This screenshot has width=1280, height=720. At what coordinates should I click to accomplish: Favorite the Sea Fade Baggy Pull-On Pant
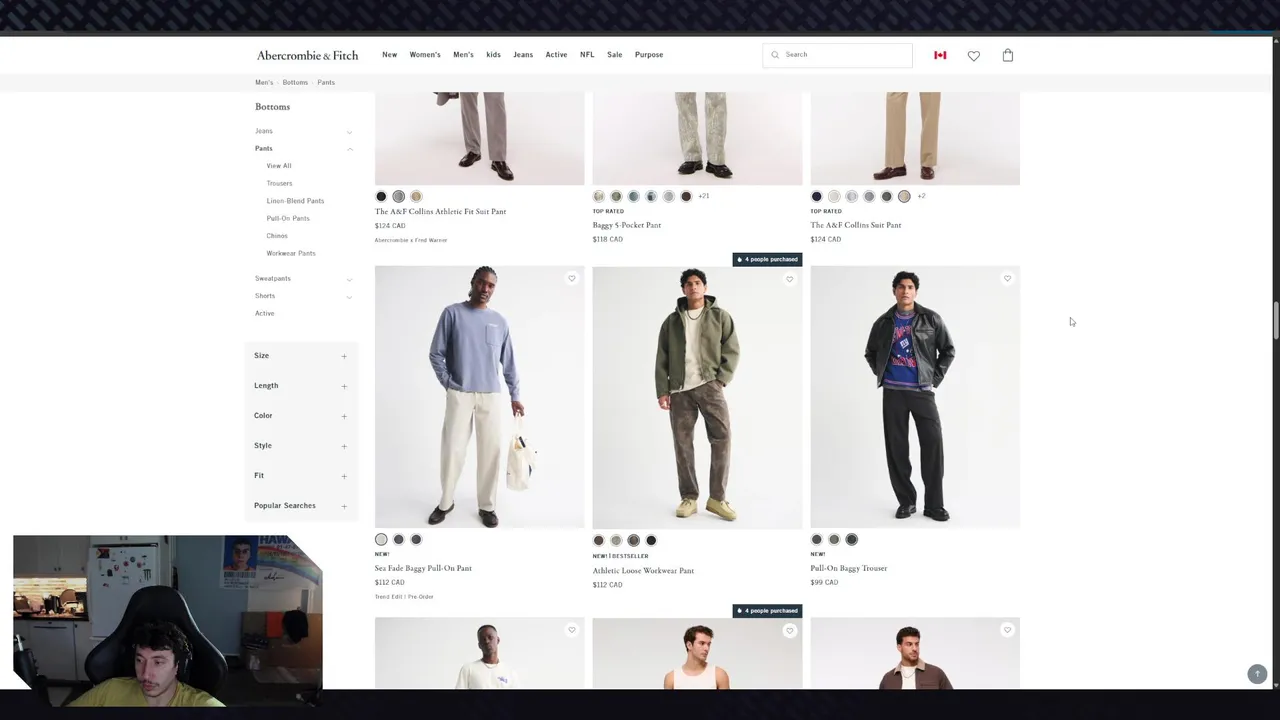point(571,279)
